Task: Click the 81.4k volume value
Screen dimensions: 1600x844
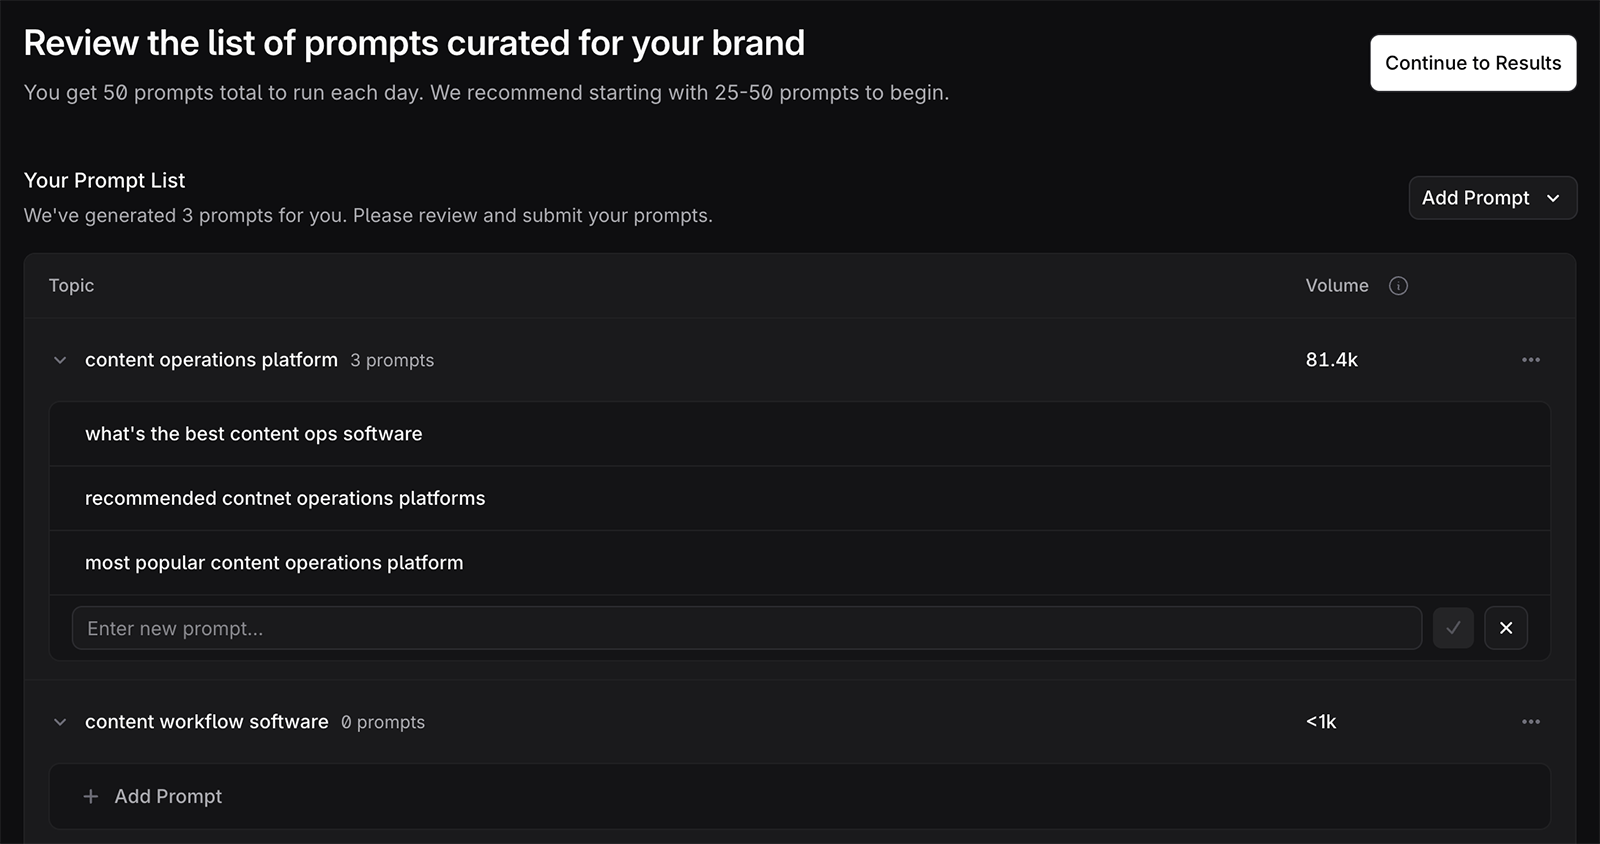Action: (1331, 360)
